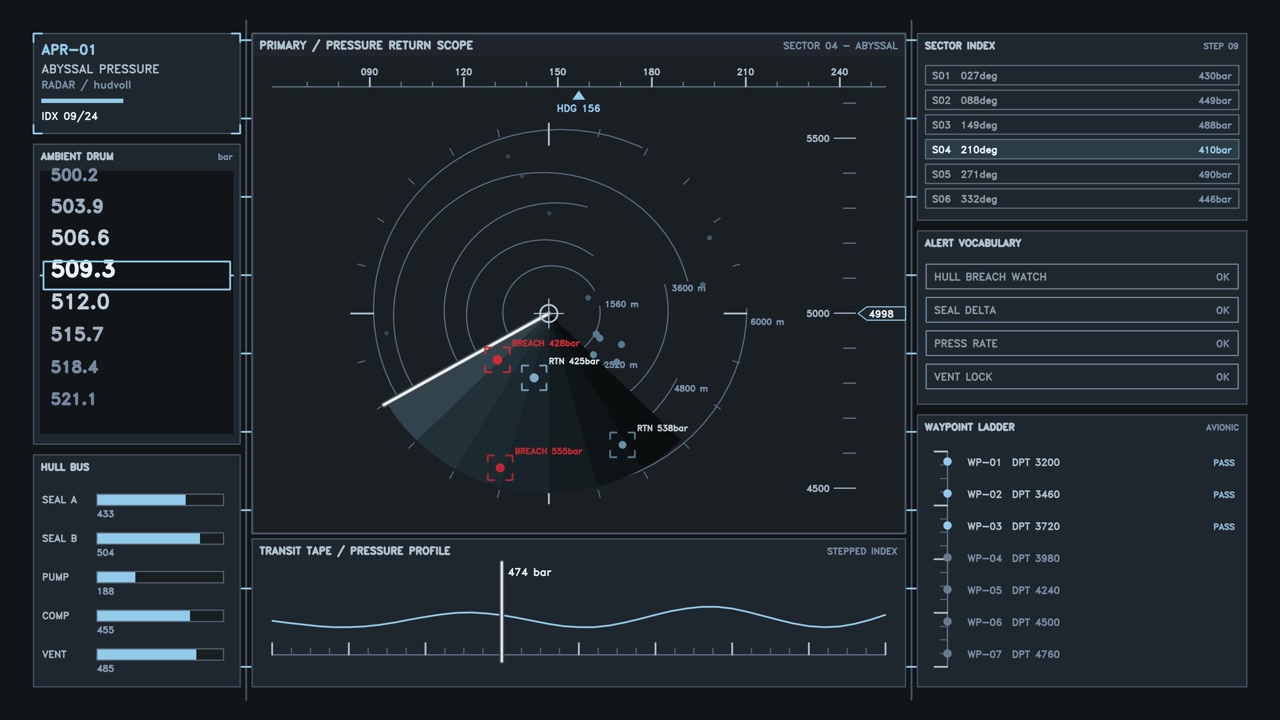Click the SECTOR 04 – ABYSSAL header label
Viewport: 1280px width, 720px height.
tap(840, 46)
